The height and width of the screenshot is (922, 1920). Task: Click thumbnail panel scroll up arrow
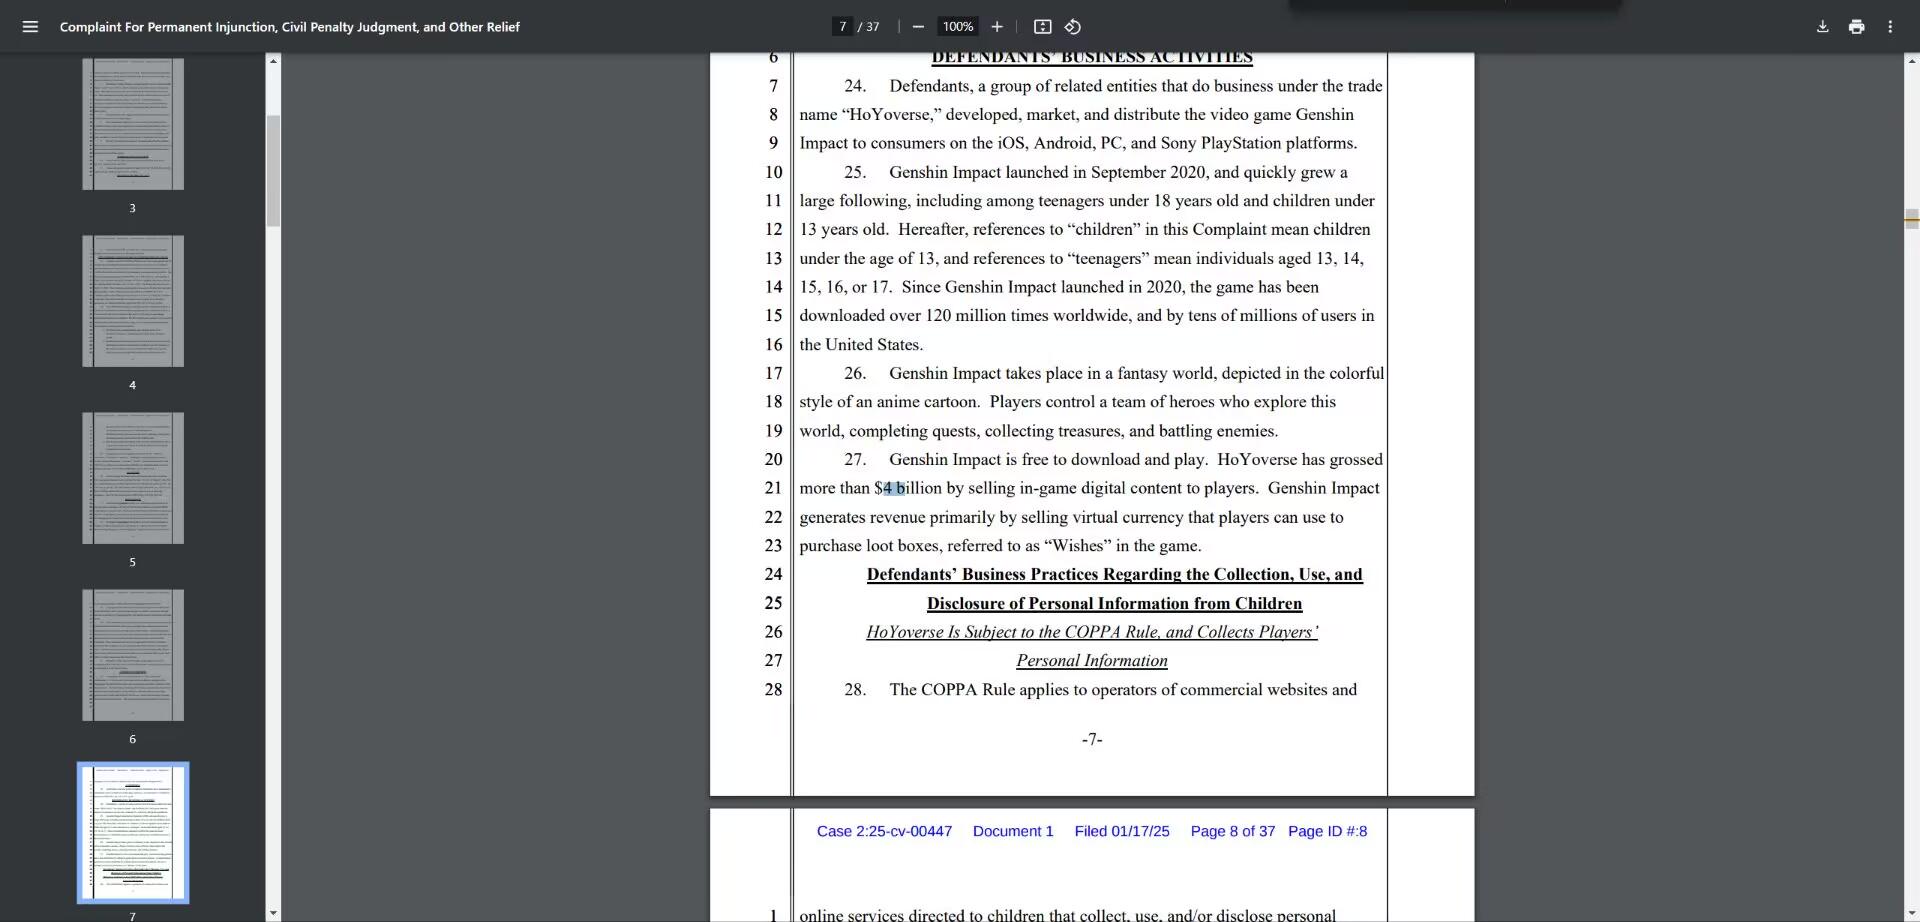click(273, 61)
